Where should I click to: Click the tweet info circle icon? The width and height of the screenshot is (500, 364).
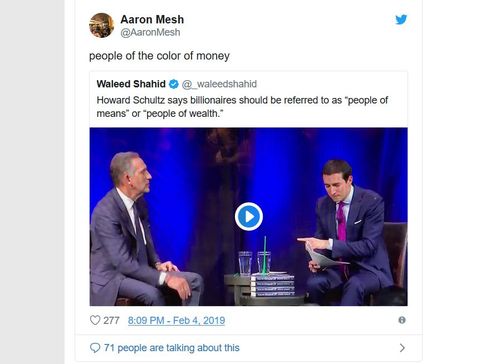click(402, 320)
